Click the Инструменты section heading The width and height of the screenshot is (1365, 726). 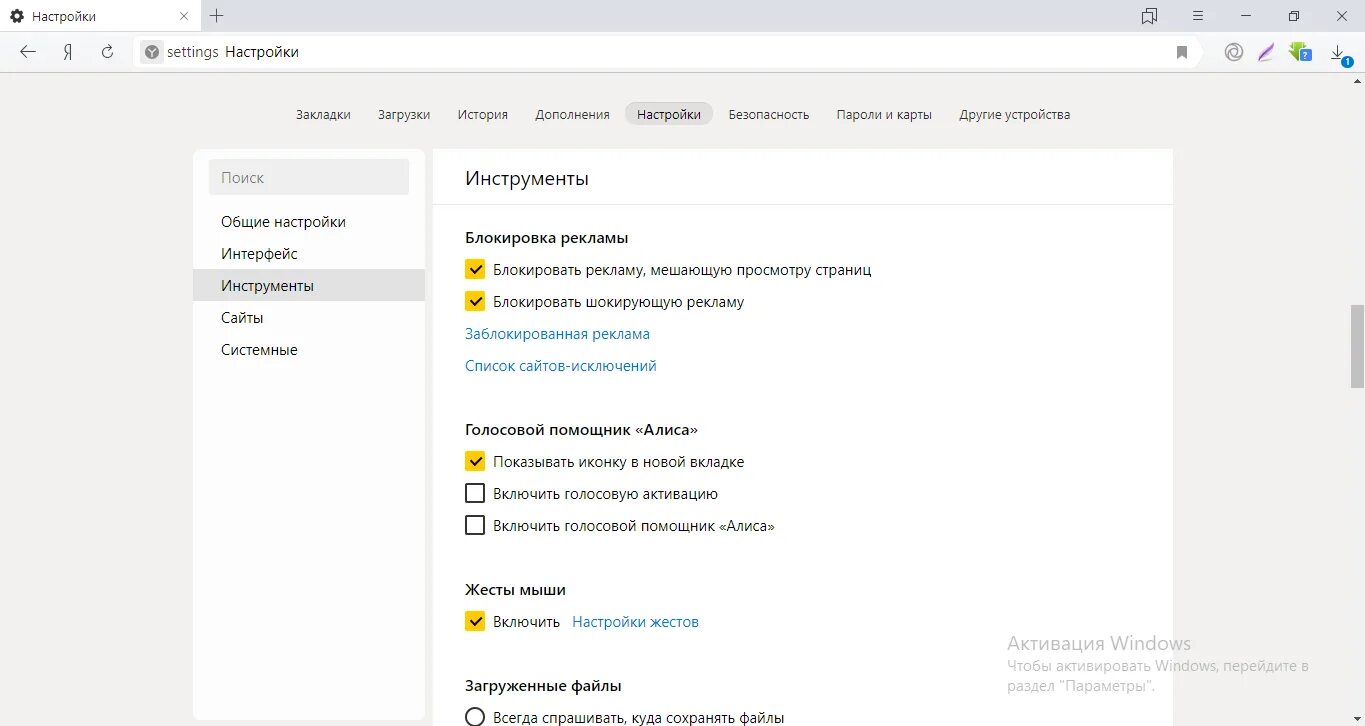coord(527,178)
